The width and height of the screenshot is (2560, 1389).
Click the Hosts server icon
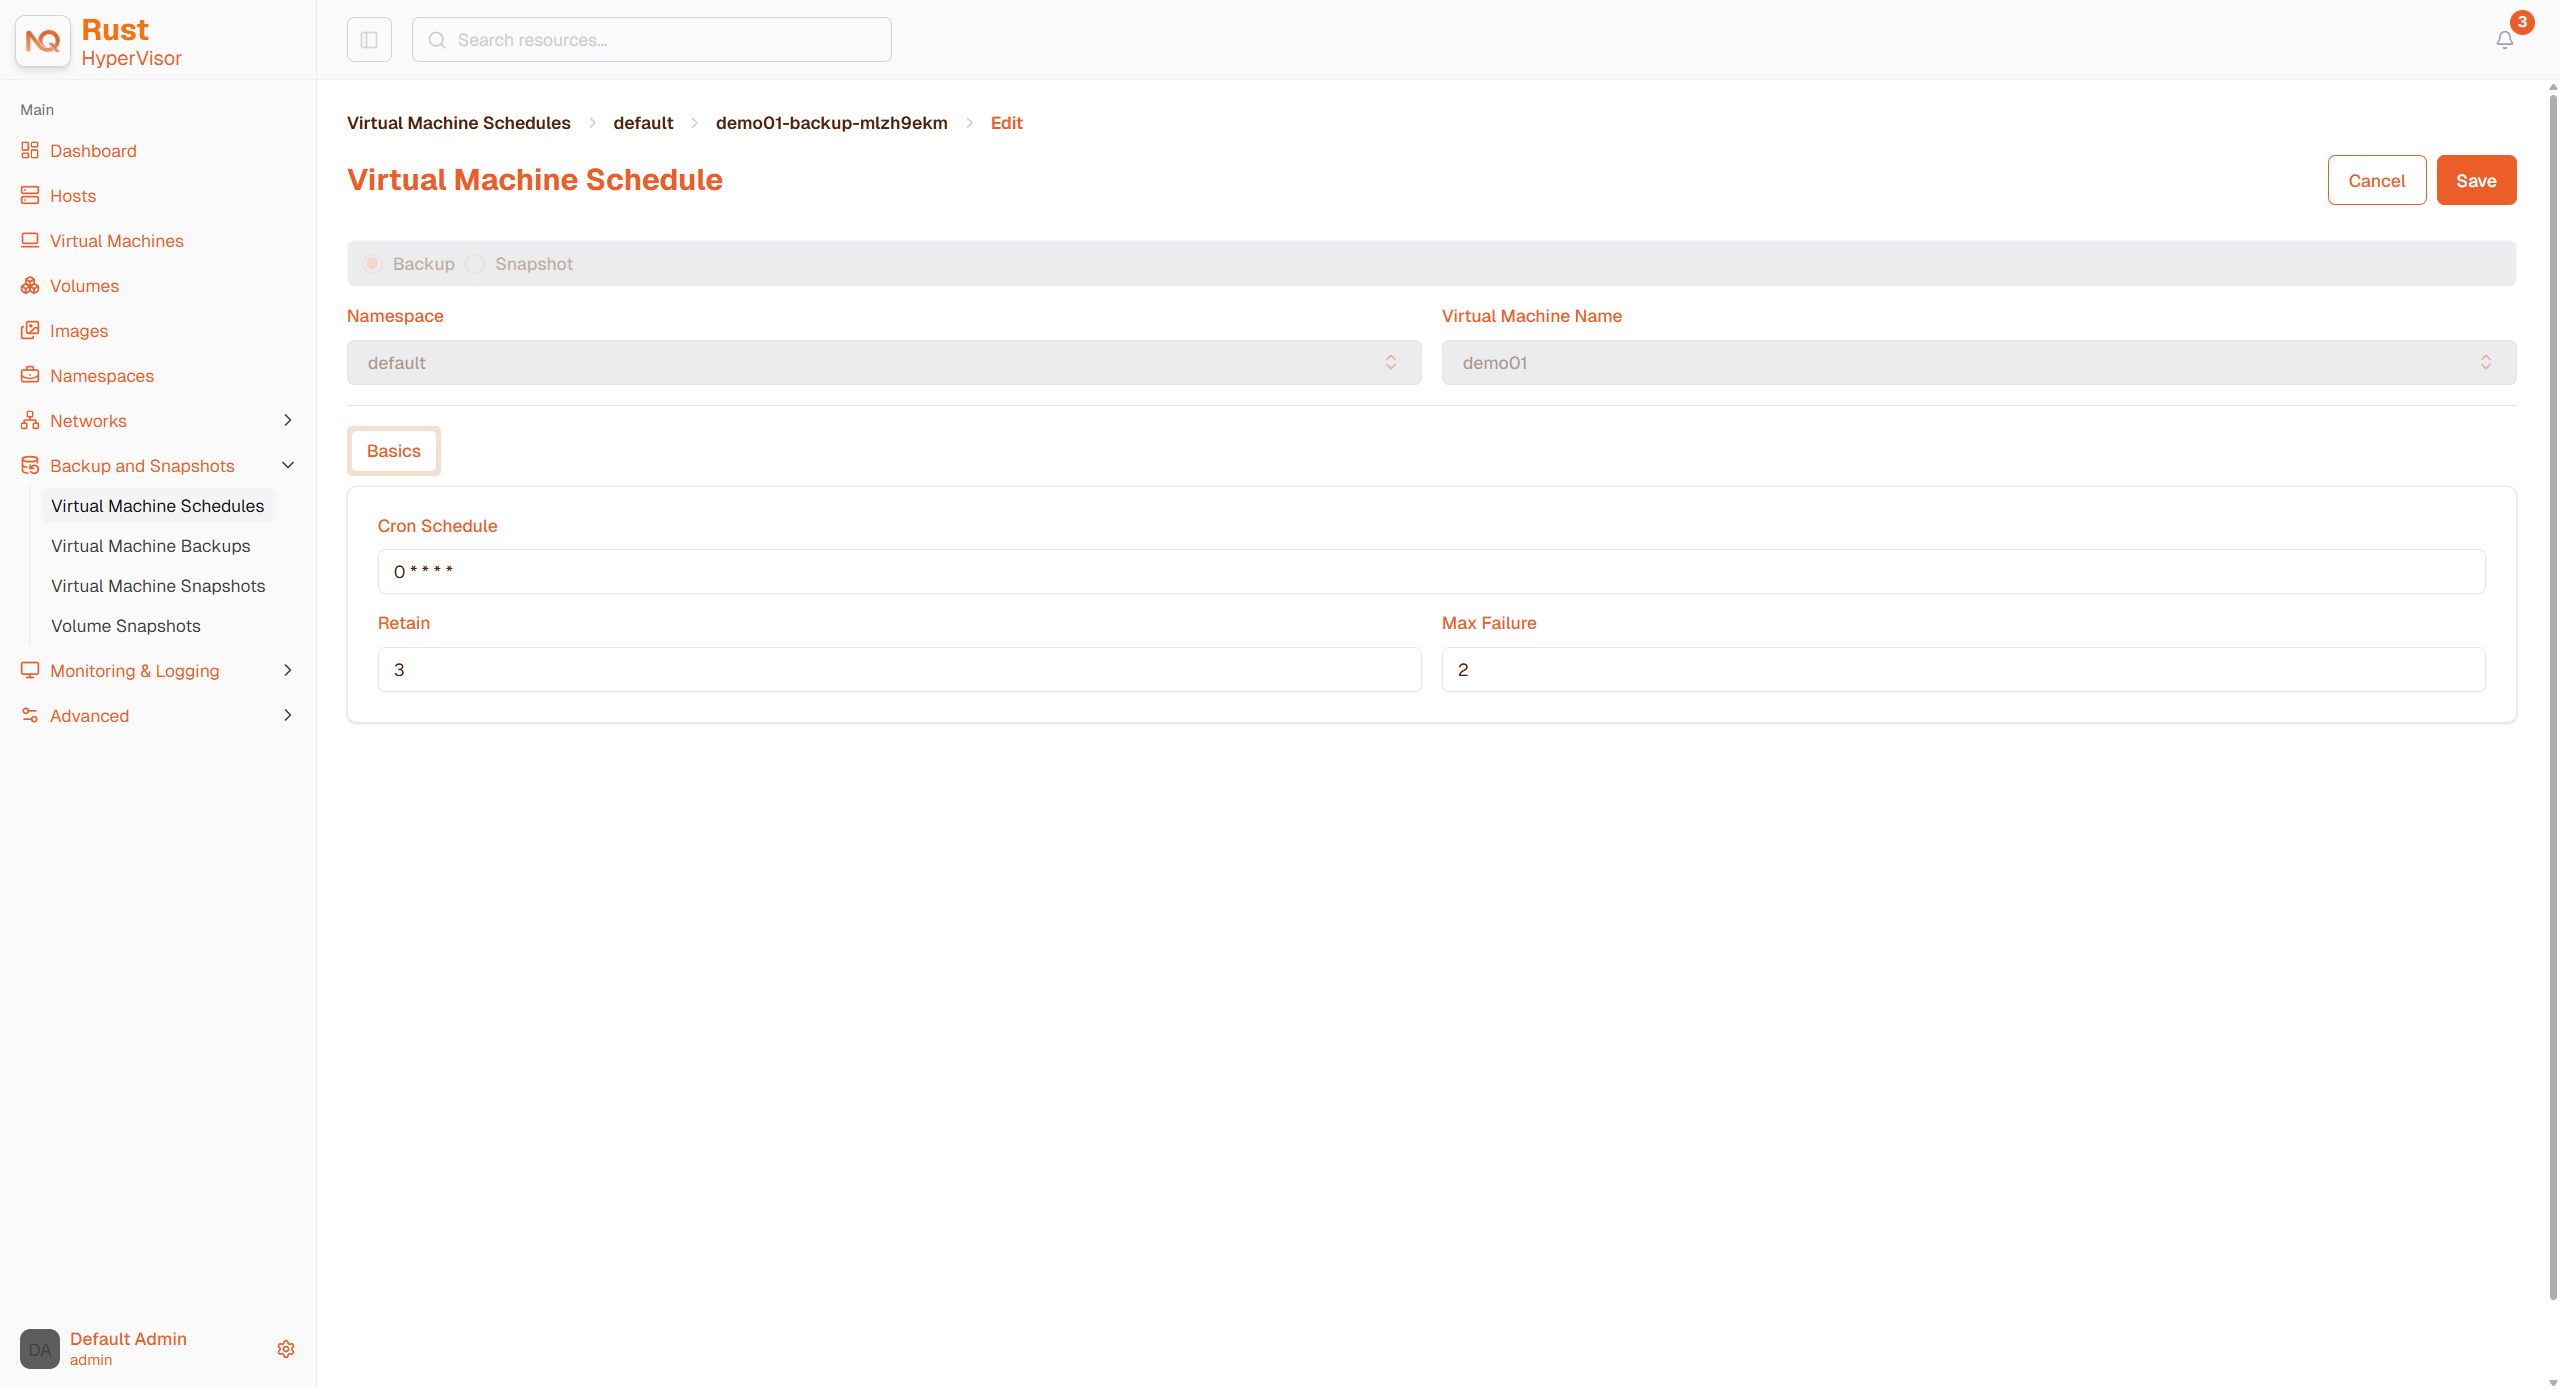click(30, 196)
